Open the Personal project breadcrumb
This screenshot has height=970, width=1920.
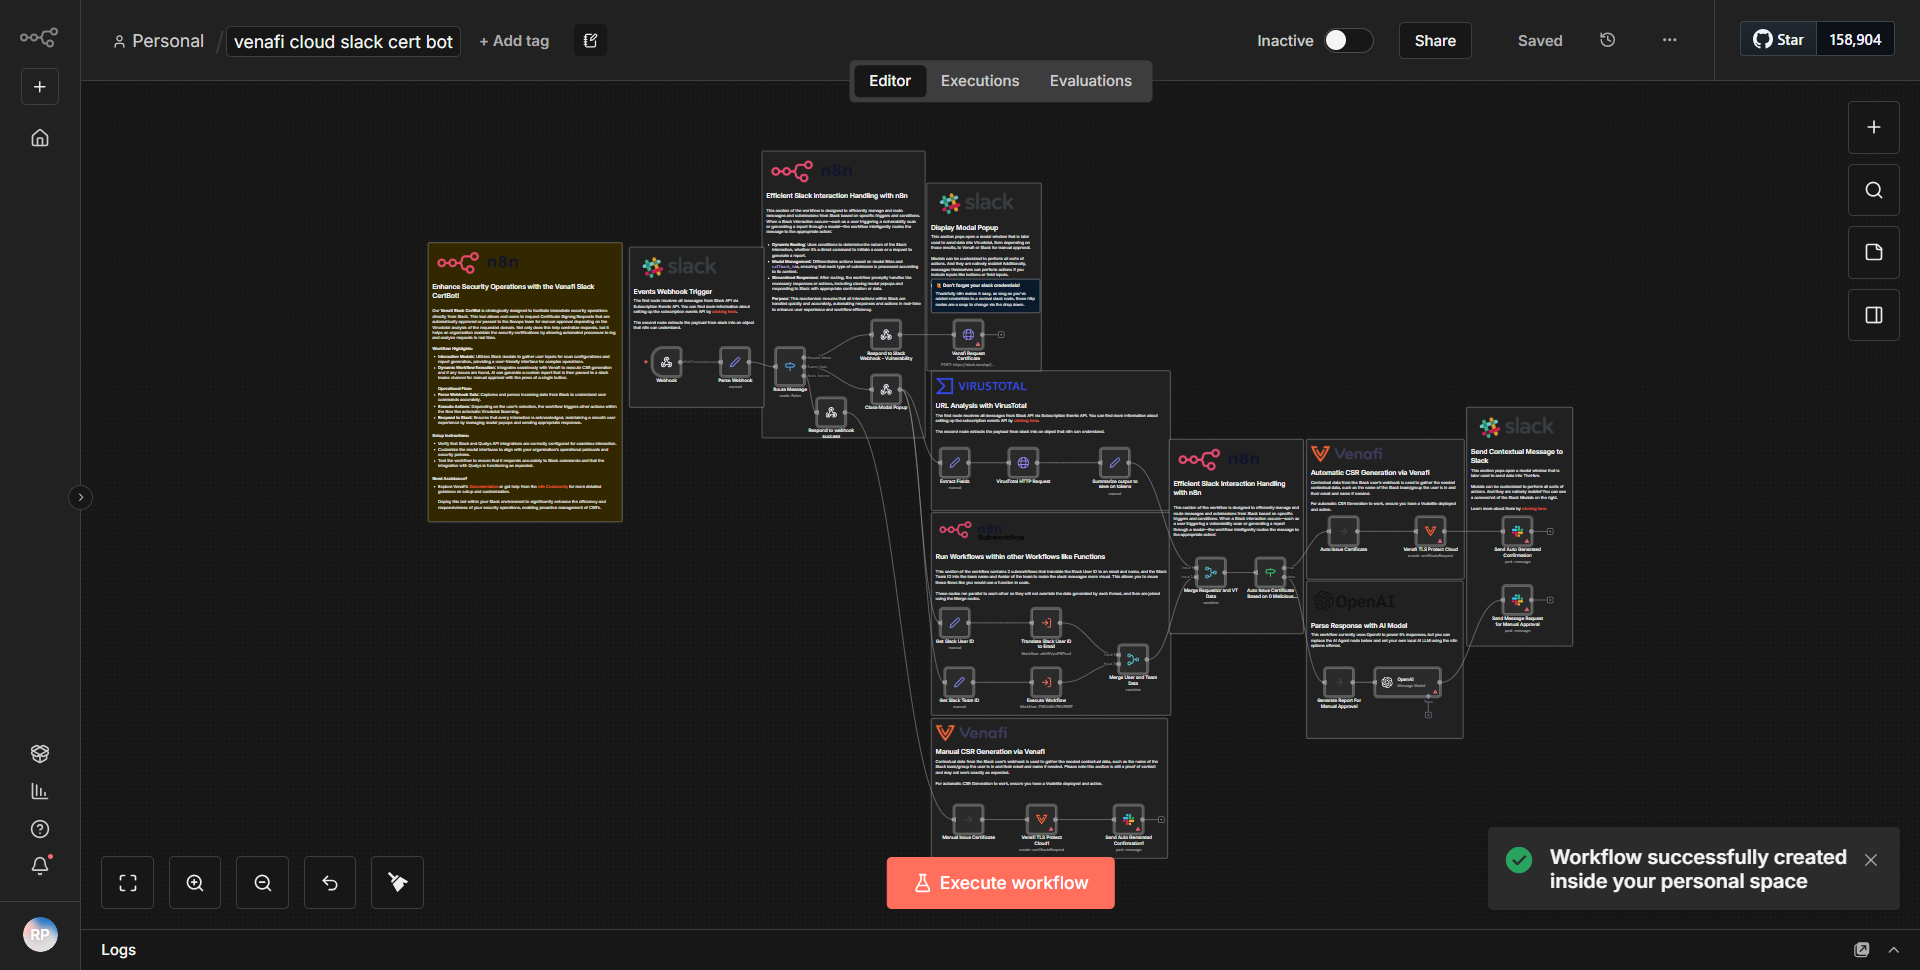(x=158, y=41)
